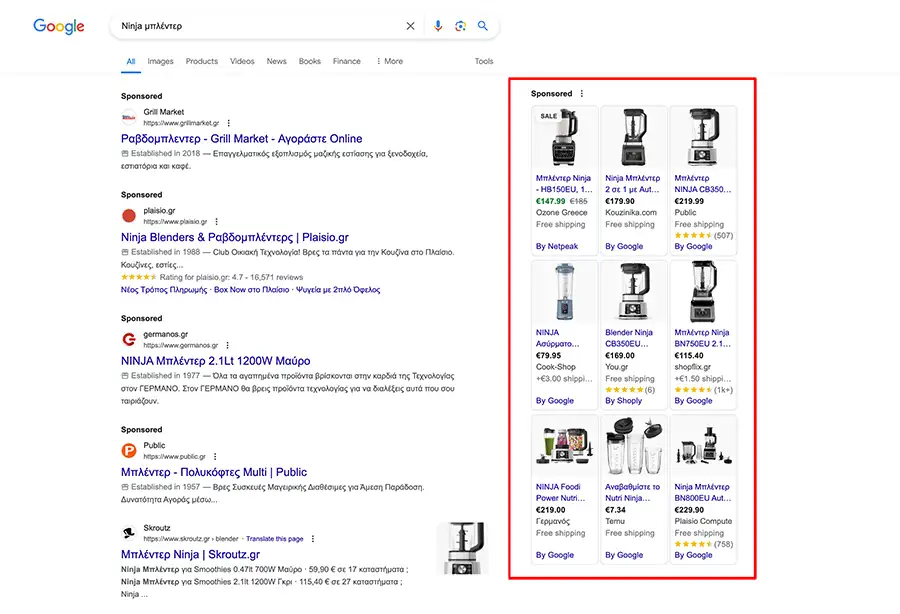Screen dimensions: 900x614
Task: Click Skroutz result blender thumbnail
Action: pyautogui.click(x=463, y=548)
